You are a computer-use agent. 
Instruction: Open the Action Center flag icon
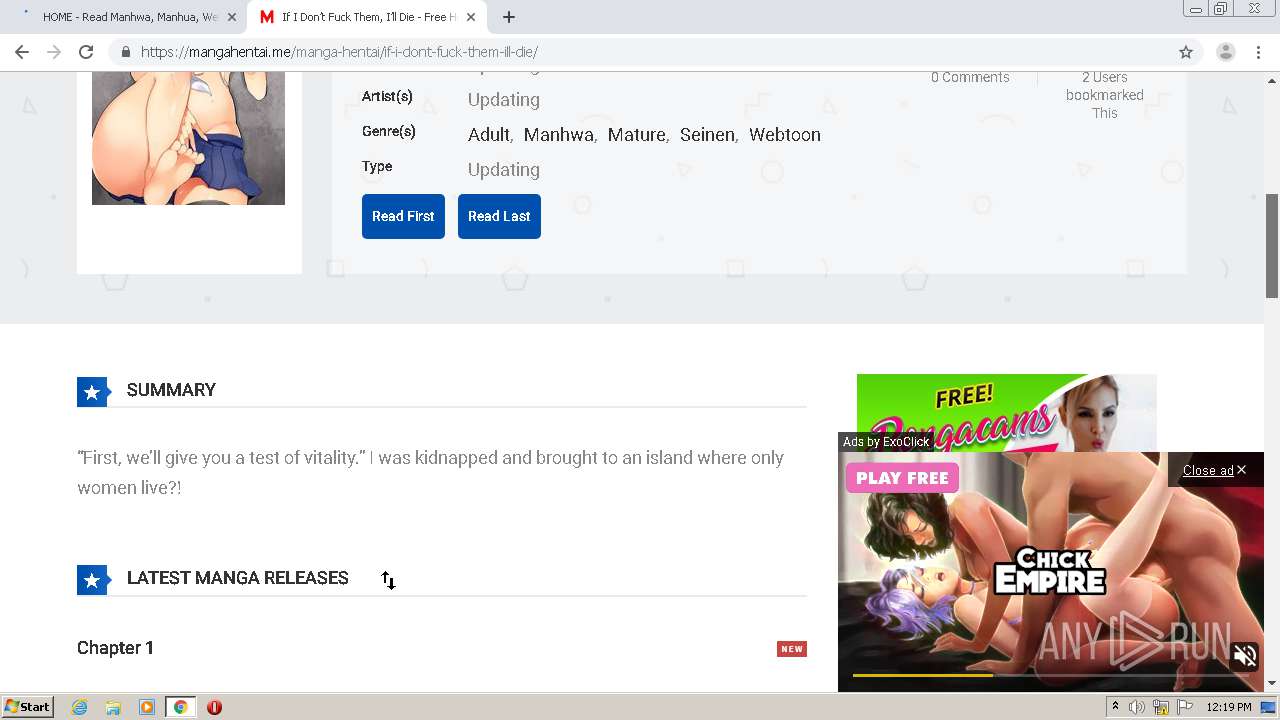(x=1185, y=707)
